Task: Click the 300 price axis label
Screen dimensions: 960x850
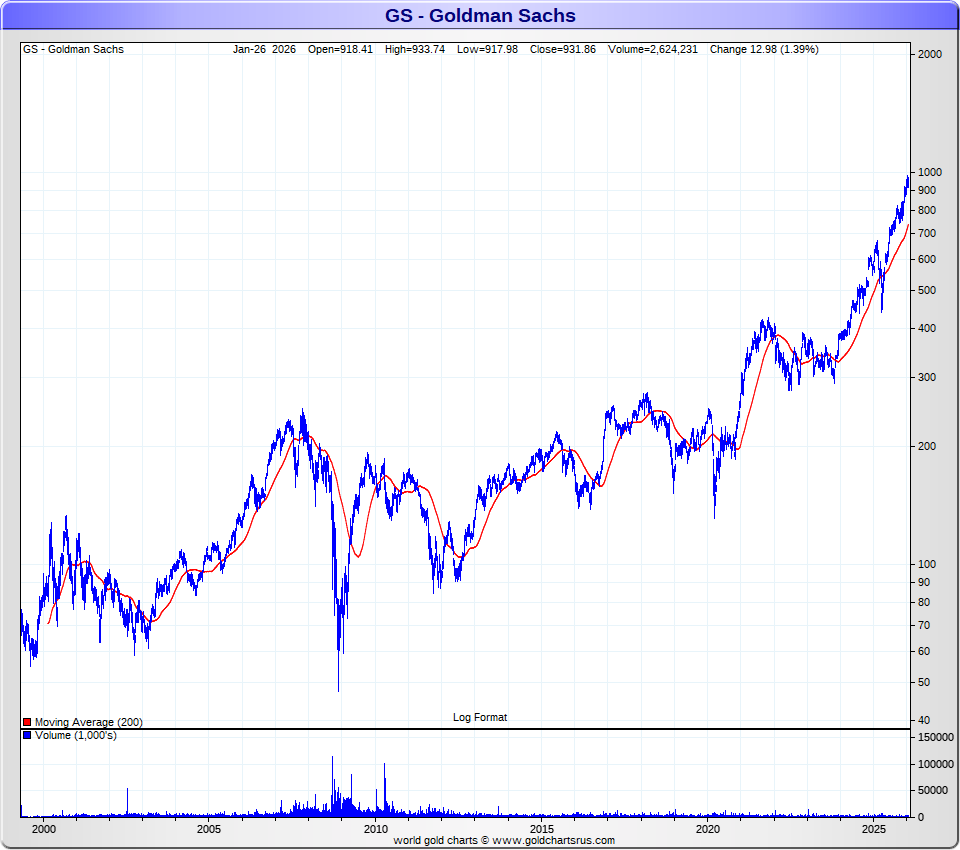Action: (927, 377)
